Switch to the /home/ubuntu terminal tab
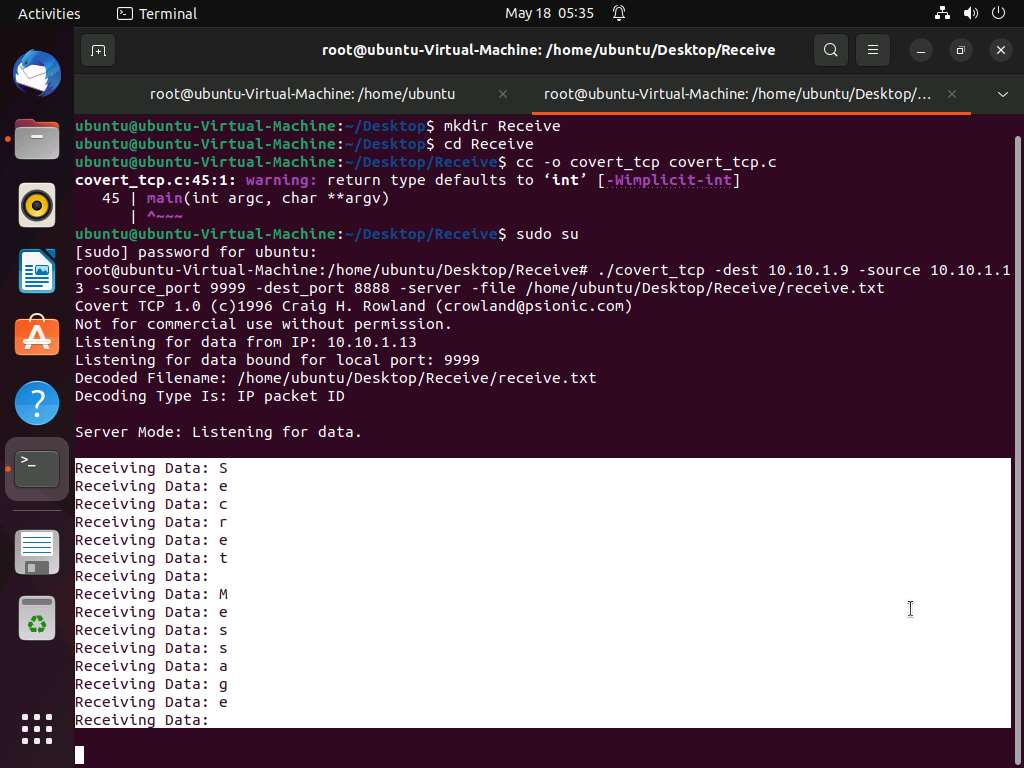This screenshot has width=1024, height=768. tap(302, 94)
